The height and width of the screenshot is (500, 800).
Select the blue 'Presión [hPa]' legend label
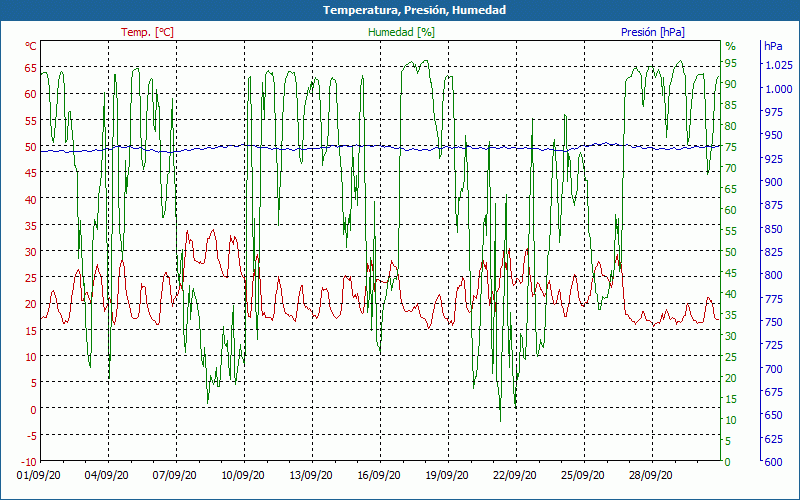click(x=653, y=32)
